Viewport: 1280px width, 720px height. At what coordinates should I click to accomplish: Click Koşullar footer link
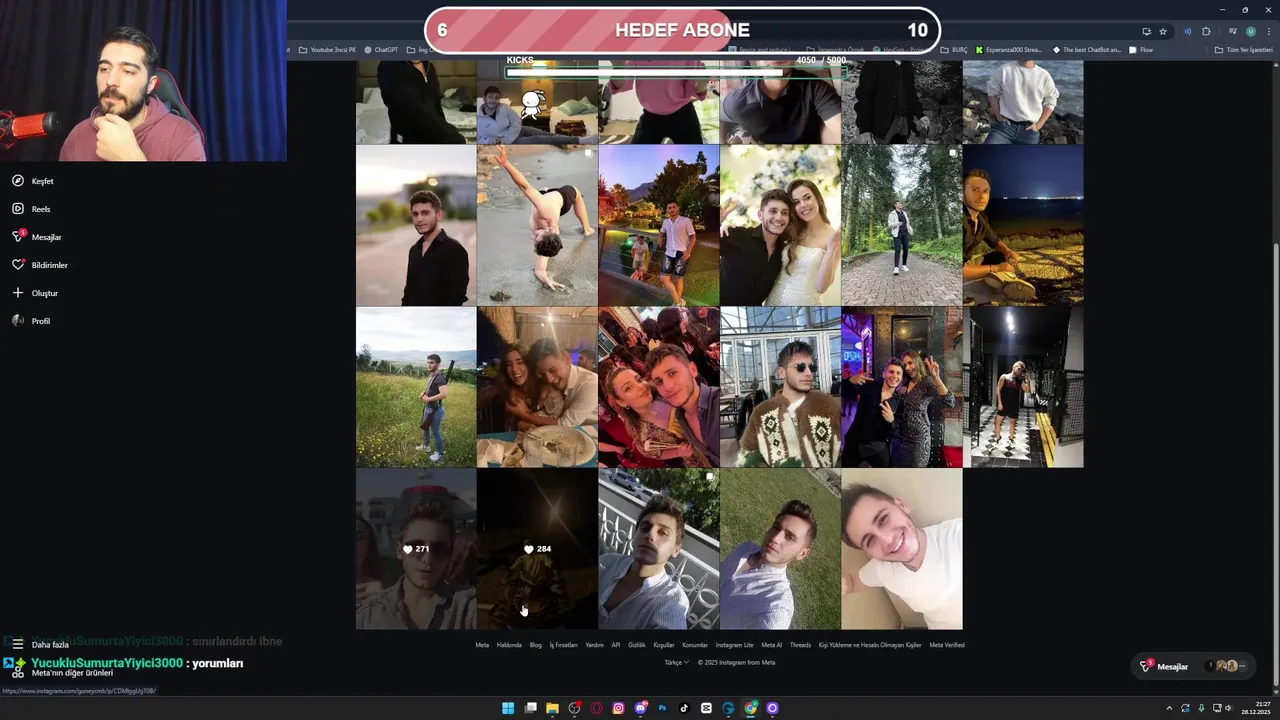(x=664, y=645)
